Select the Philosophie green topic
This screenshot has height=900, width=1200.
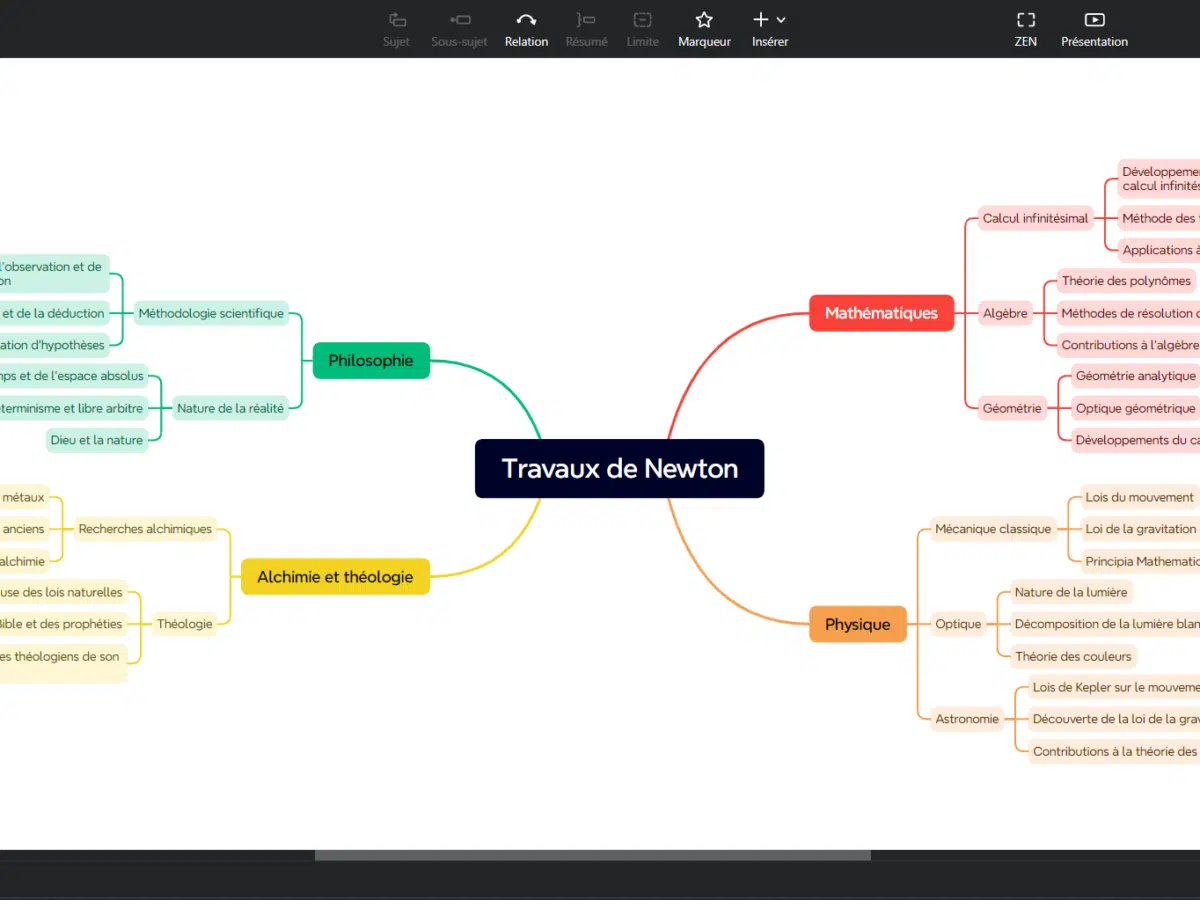pyautogui.click(x=371, y=361)
